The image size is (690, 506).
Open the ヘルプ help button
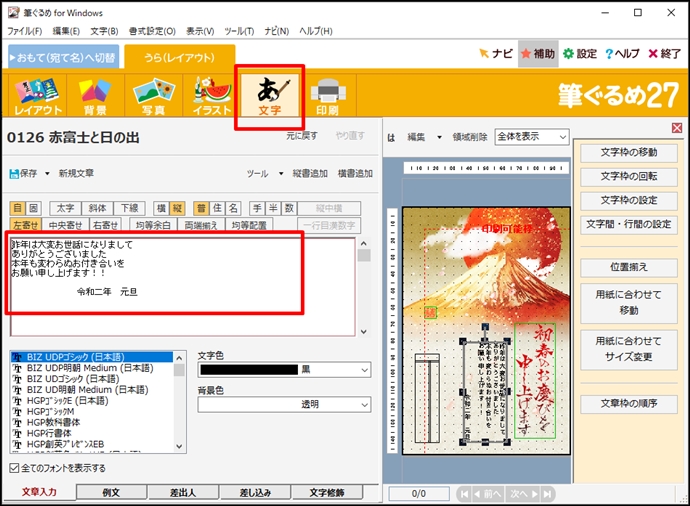622,54
